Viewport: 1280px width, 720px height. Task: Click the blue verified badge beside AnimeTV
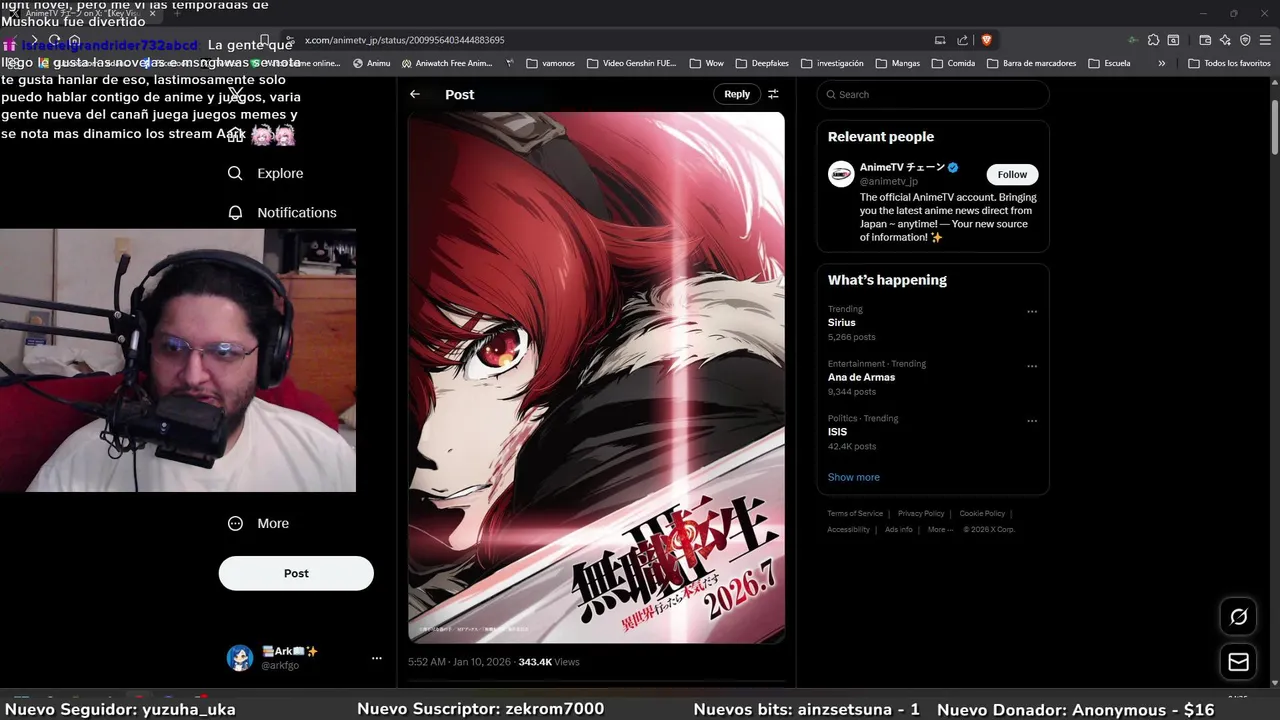[953, 168]
